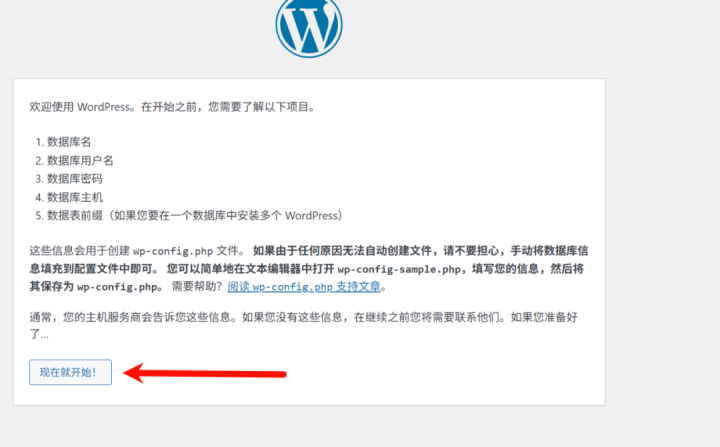Viewport: 720px width, 447px height.
Task: Select the list item 数据表前缀
Action: (x=195, y=215)
